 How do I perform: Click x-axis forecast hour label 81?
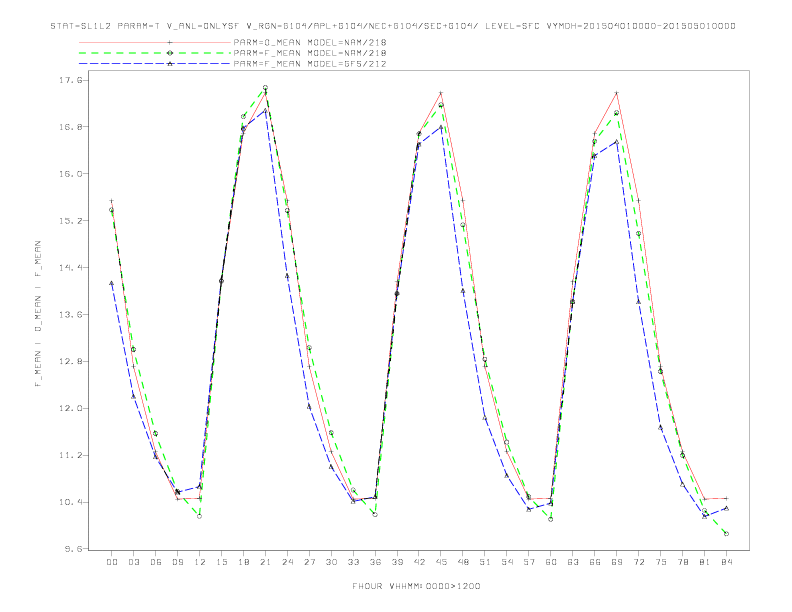pyautogui.click(x=705, y=562)
